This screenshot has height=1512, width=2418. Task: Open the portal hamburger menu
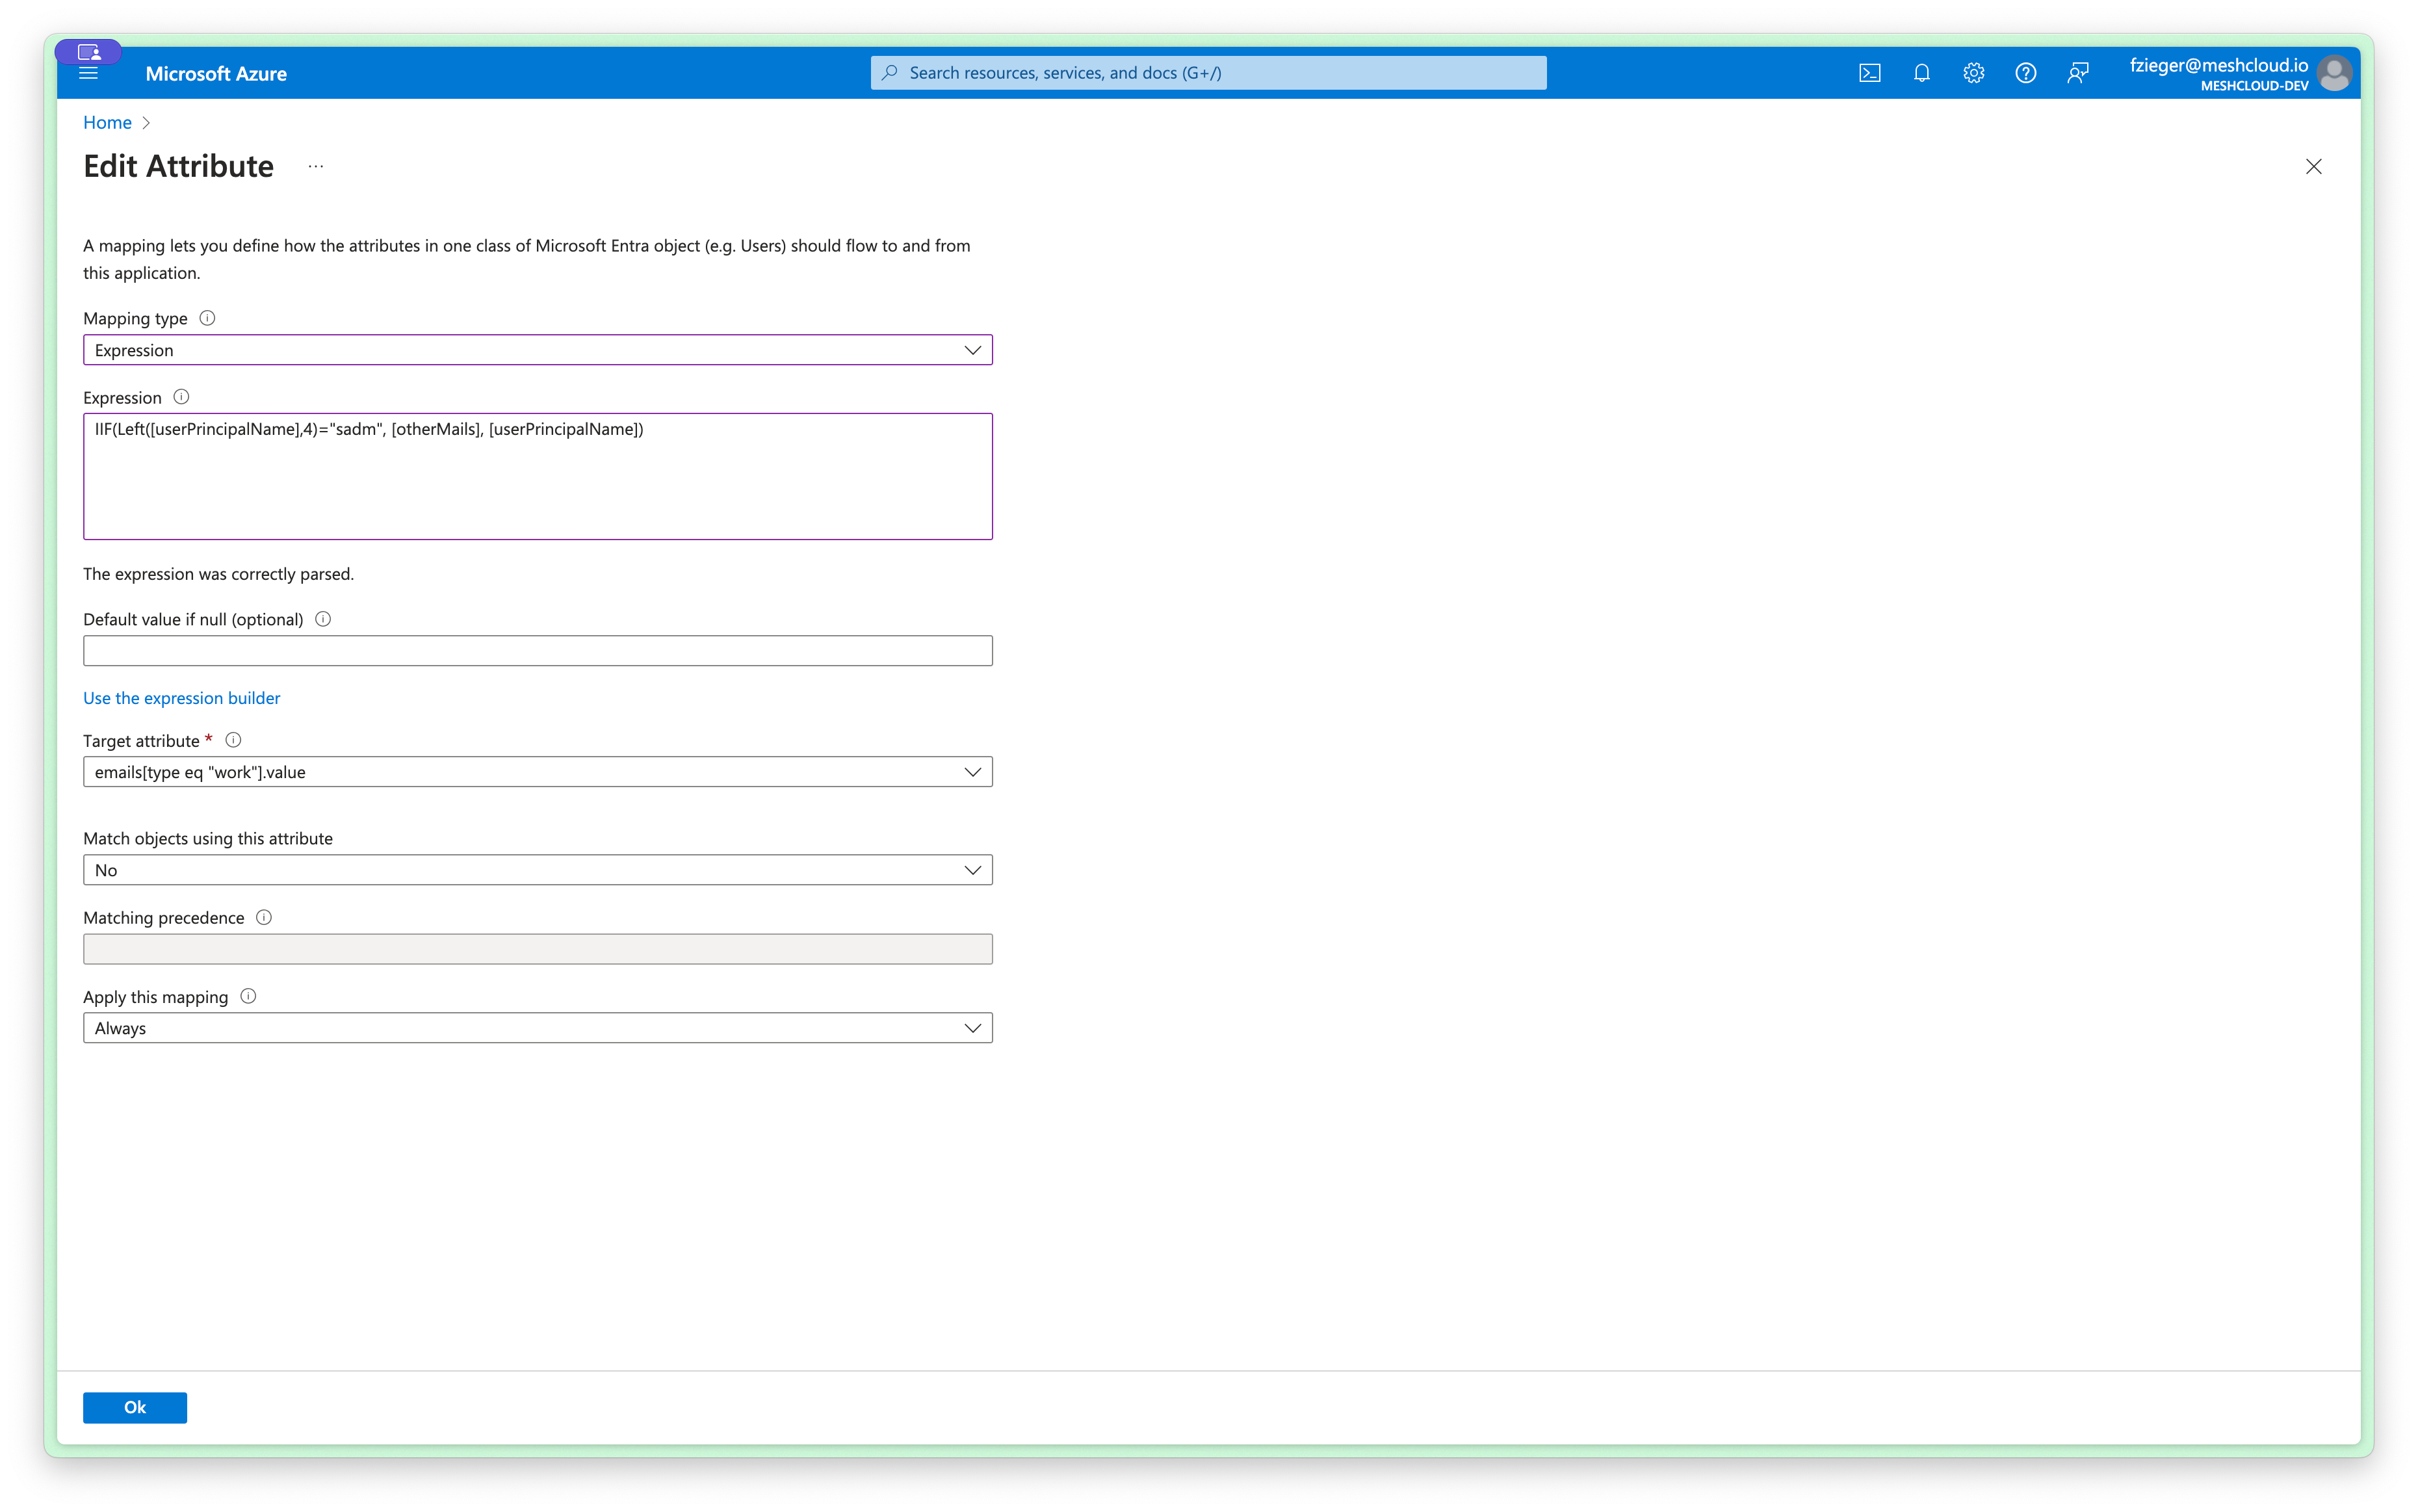tap(88, 74)
